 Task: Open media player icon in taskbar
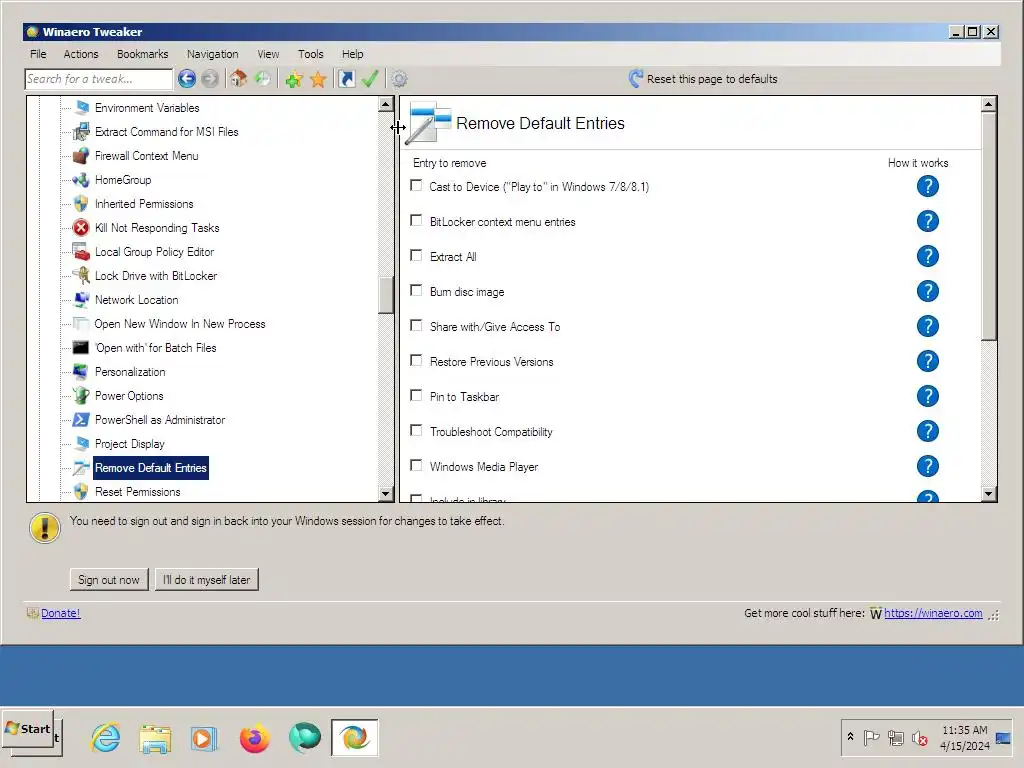[x=204, y=738]
